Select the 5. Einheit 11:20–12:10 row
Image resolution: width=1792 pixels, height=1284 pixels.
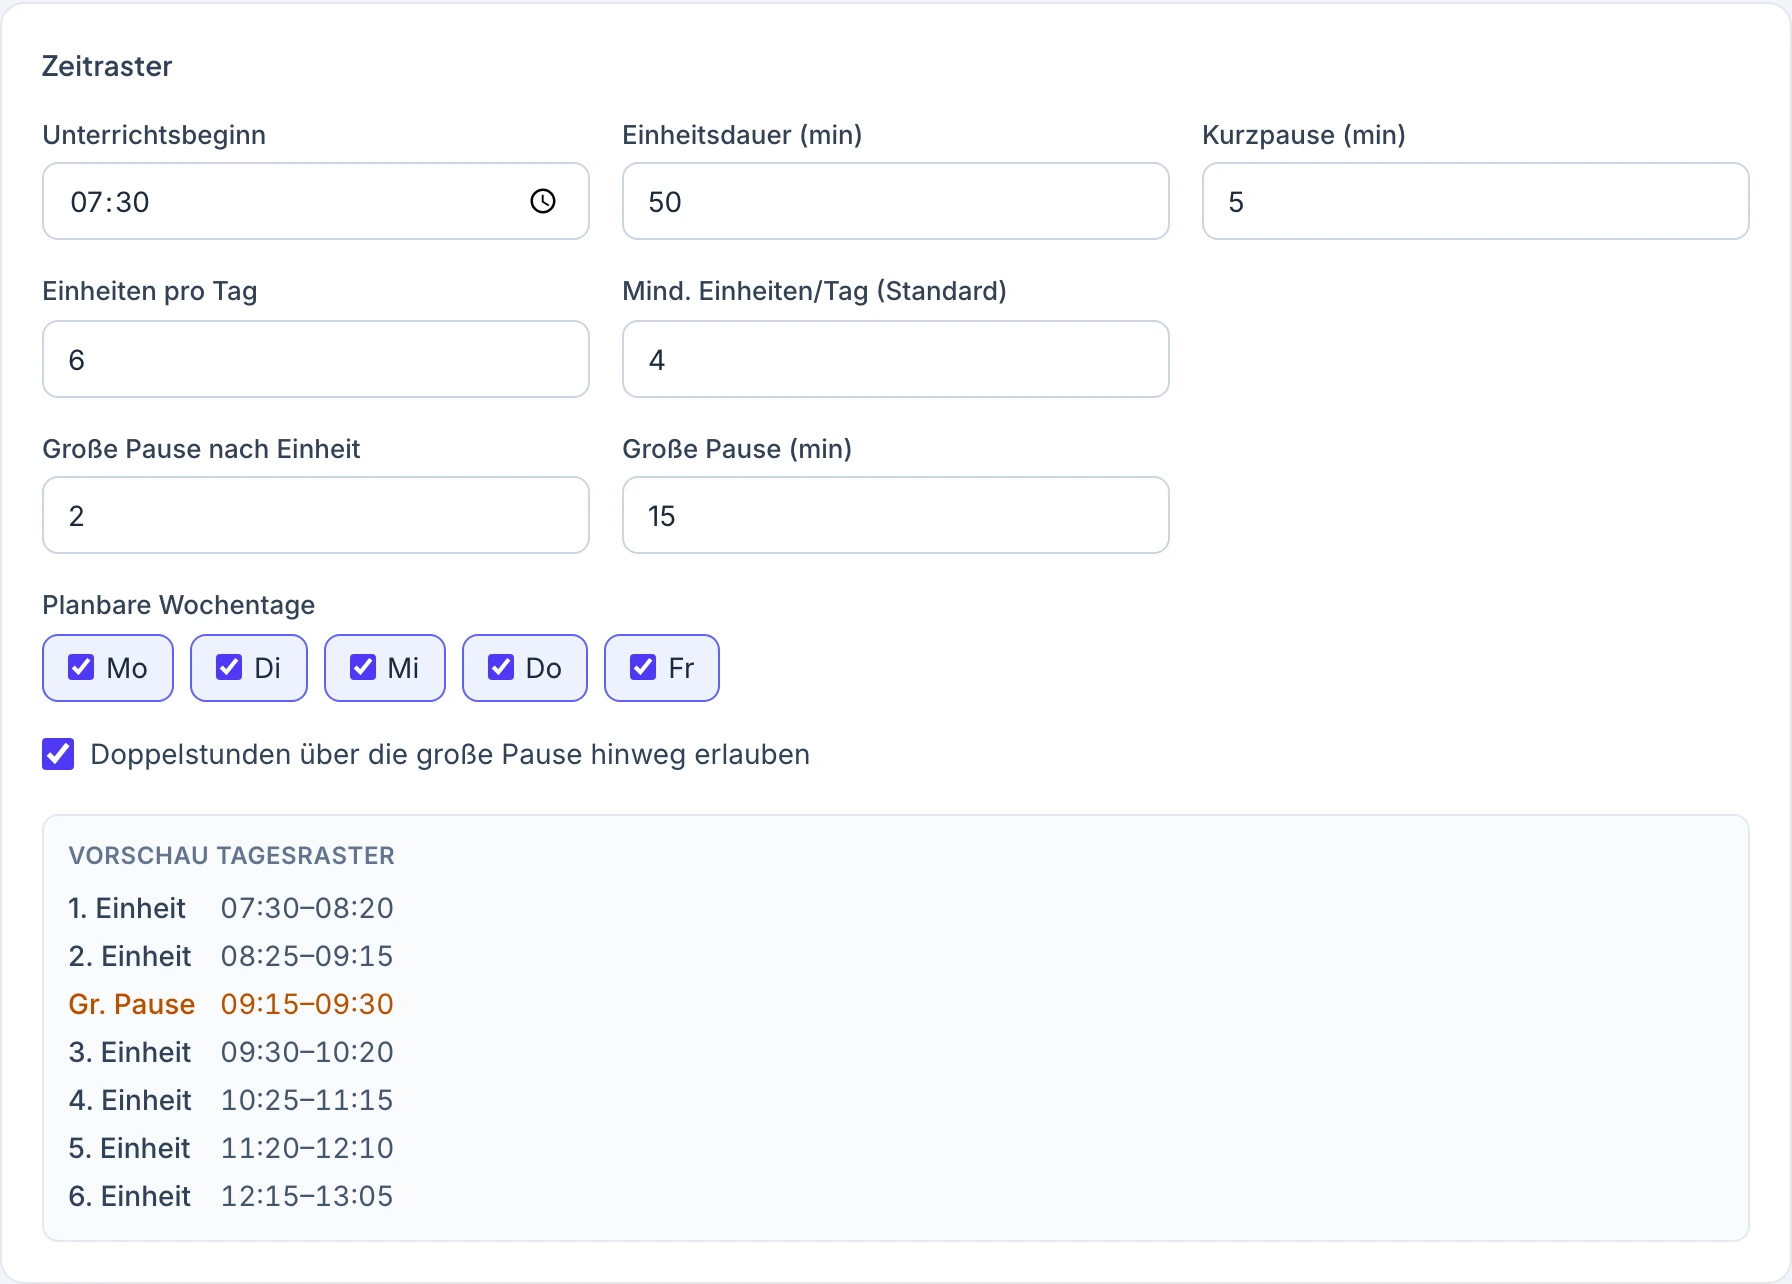[x=231, y=1148]
